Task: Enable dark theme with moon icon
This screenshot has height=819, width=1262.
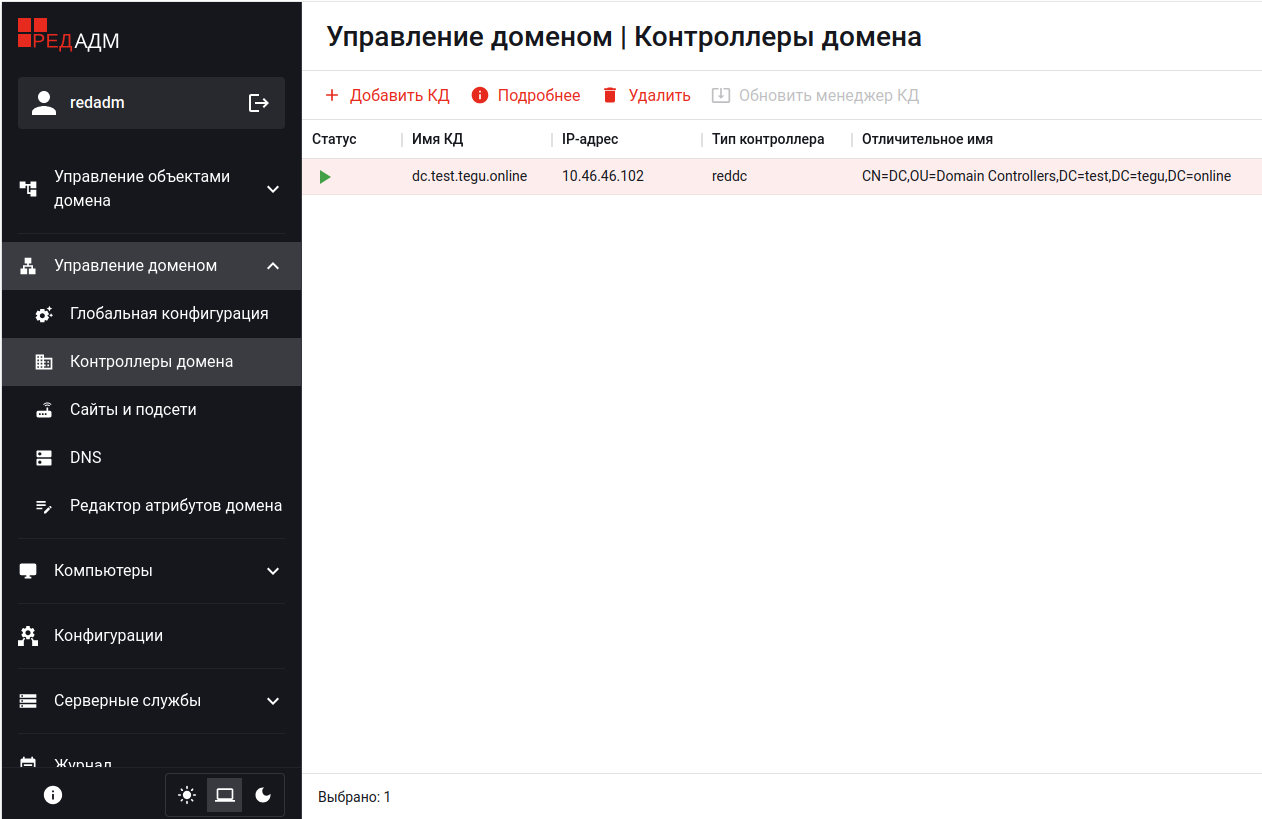Action: (x=263, y=795)
